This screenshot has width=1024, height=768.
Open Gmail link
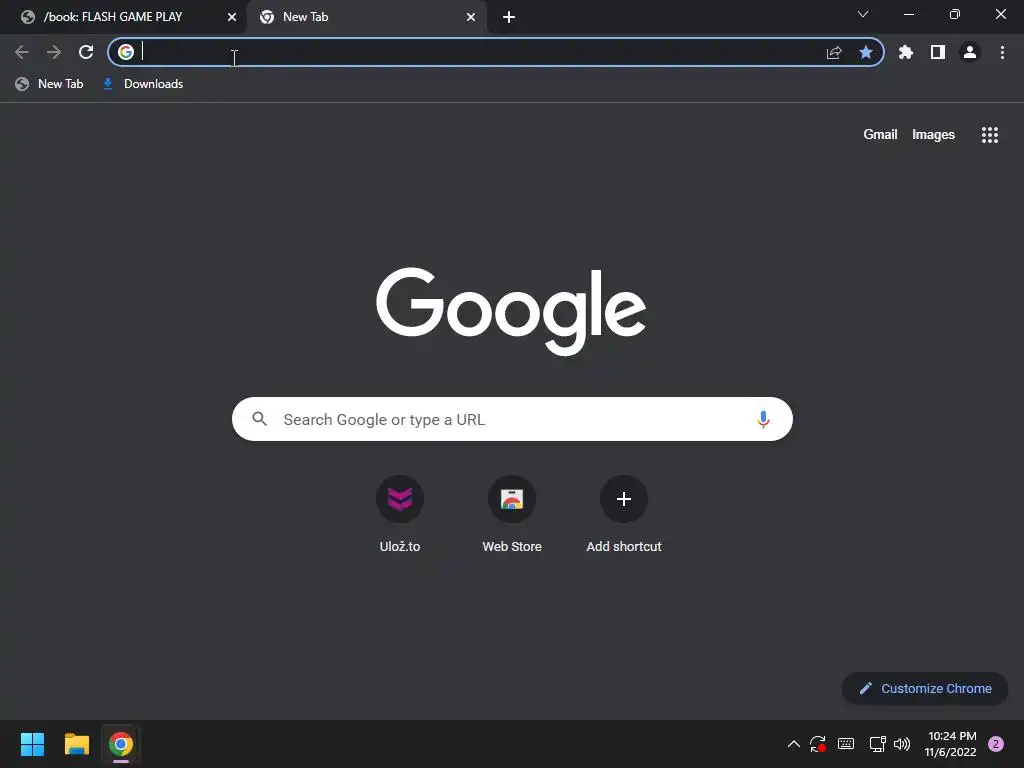pyautogui.click(x=880, y=135)
